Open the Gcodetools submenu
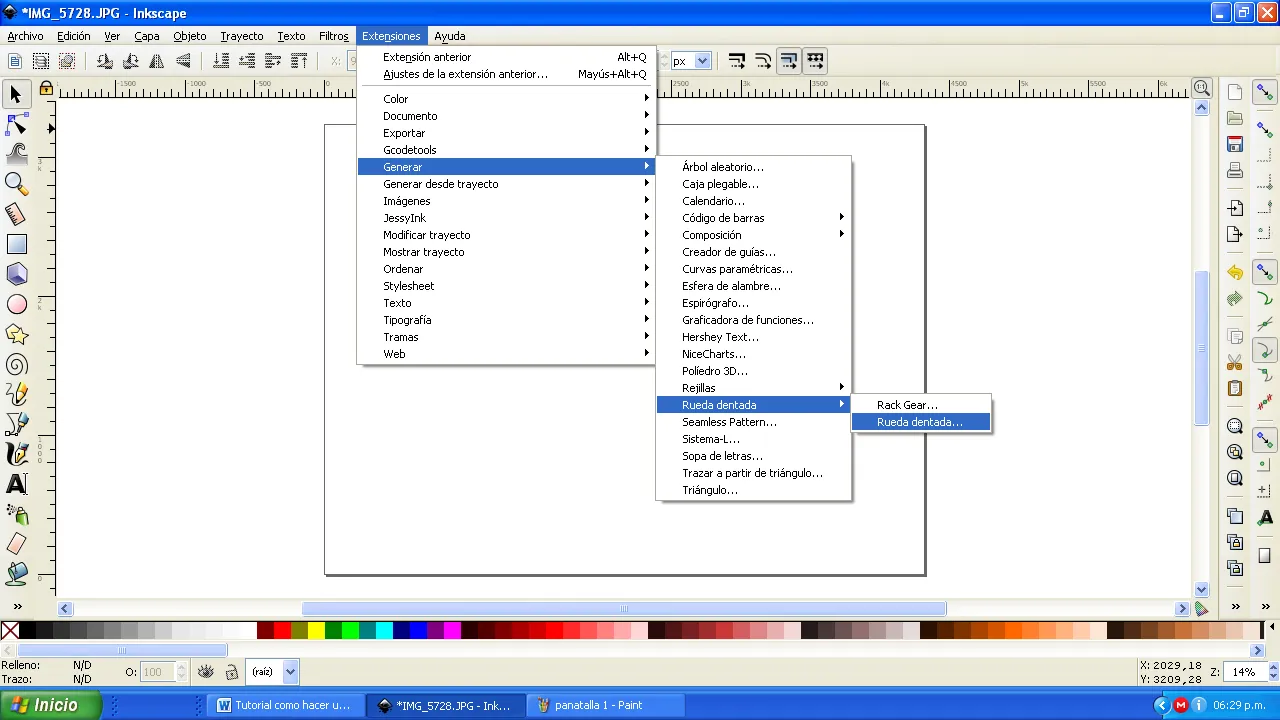Screen dimensions: 1280x720 [506, 150]
